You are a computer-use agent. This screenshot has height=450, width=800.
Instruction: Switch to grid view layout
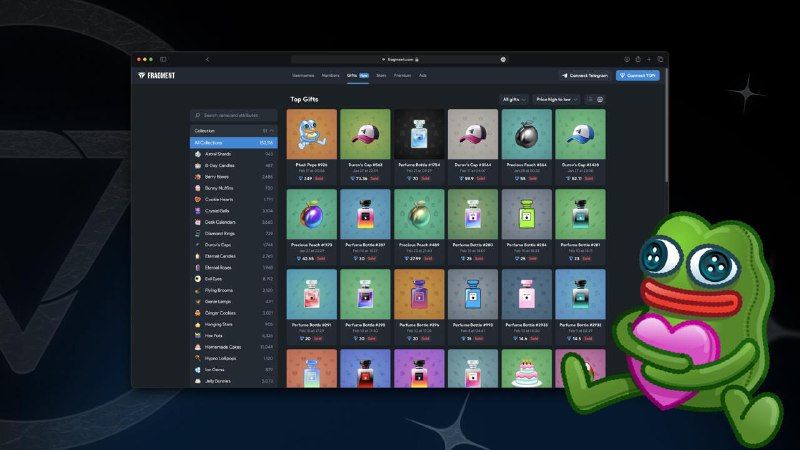pos(600,99)
